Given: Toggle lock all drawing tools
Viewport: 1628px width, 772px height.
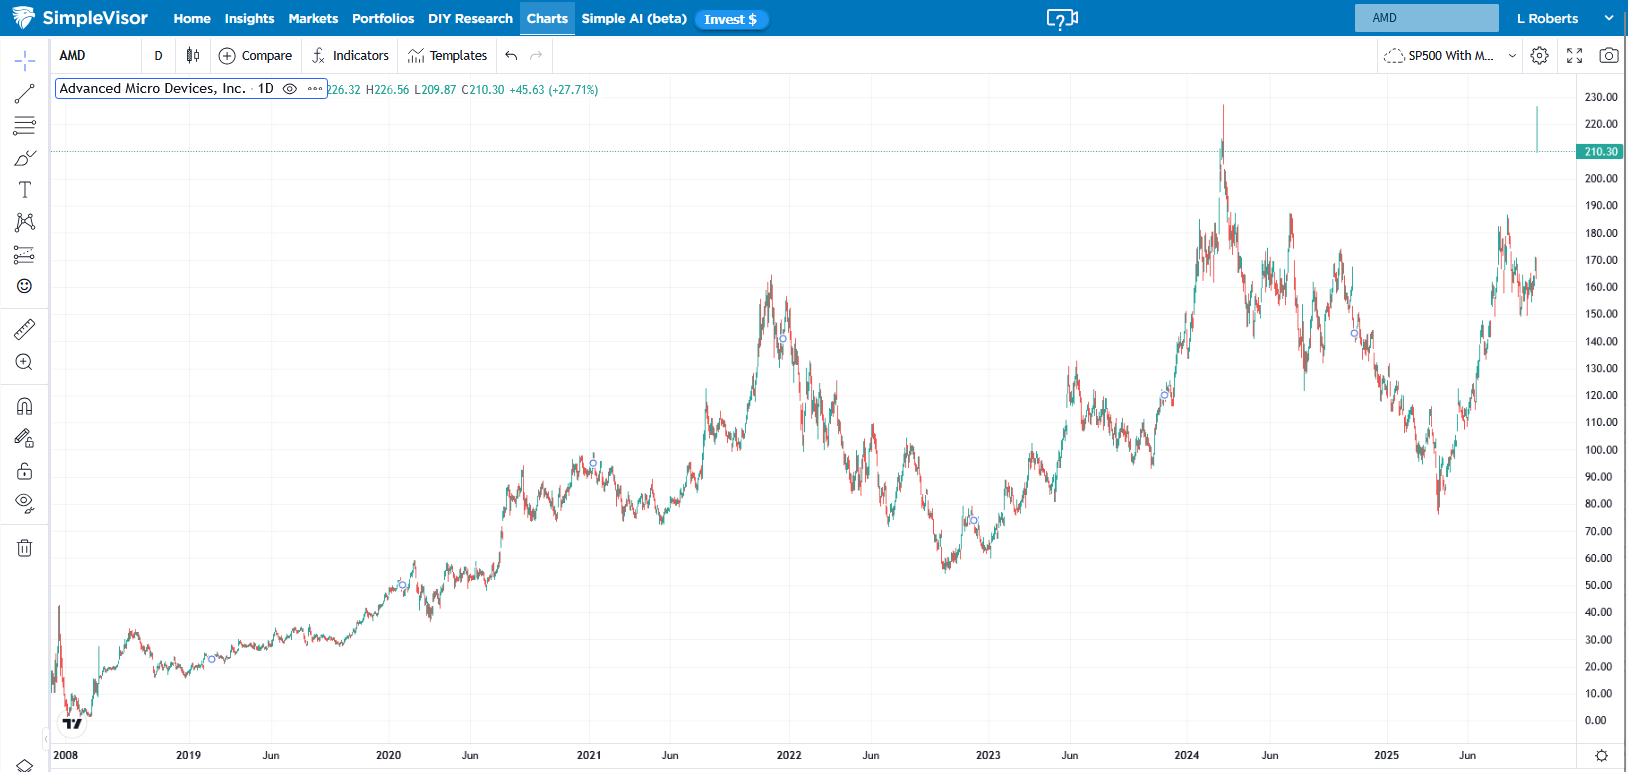Looking at the screenshot, I should pyautogui.click(x=25, y=471).
